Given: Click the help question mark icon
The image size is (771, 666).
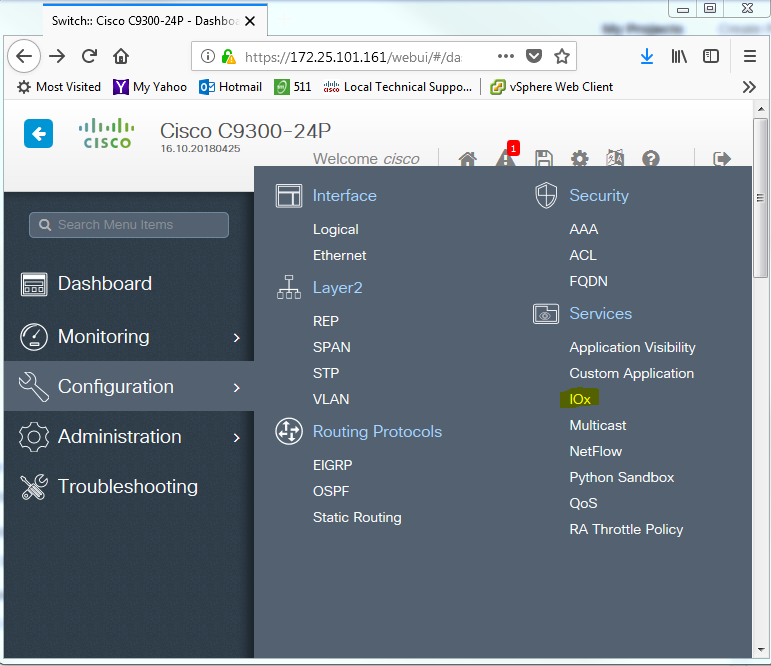Looking at the screenshot, I should point(651,159).
